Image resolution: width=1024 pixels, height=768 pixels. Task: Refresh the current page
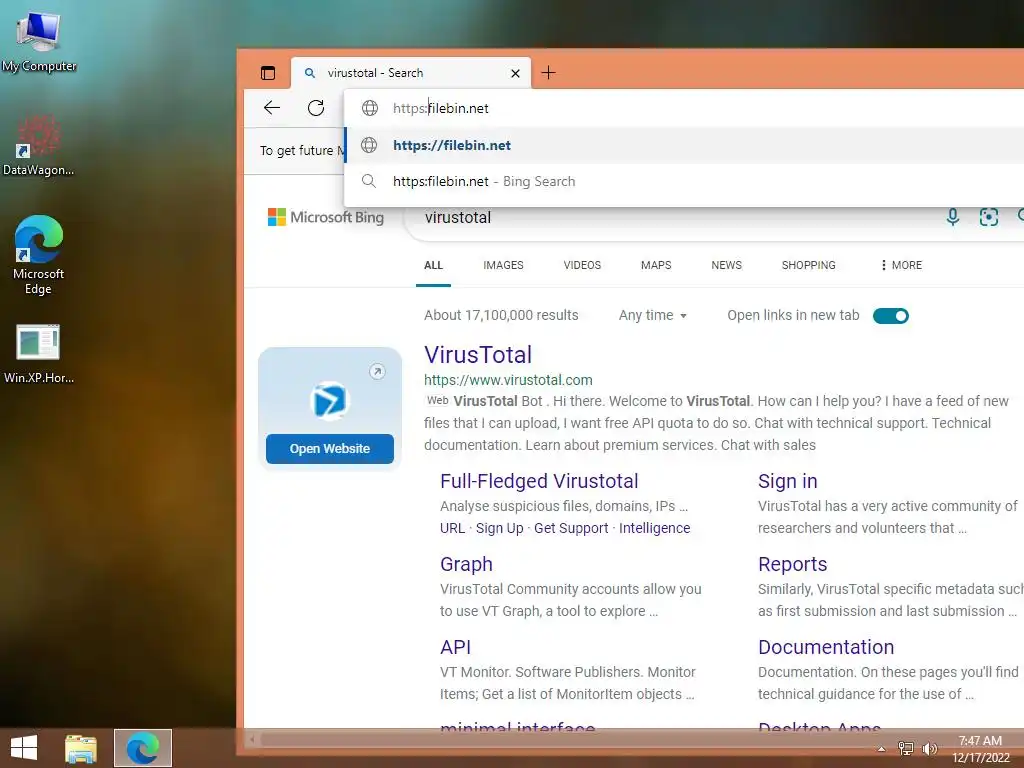pyautogui.click(x=316, y=108)
